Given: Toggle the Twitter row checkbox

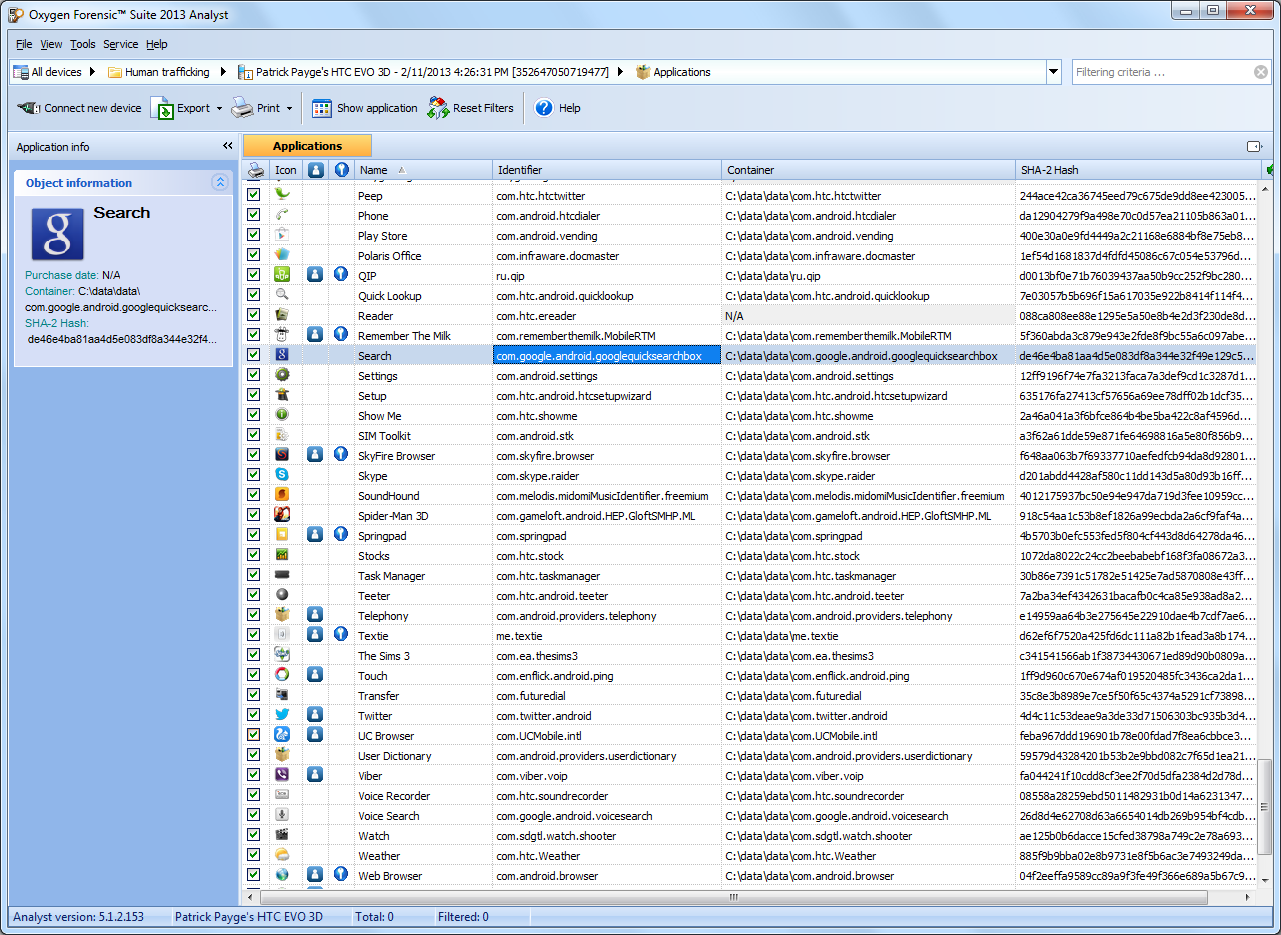Looking at the screenshot, I should (x=254, y=715).
